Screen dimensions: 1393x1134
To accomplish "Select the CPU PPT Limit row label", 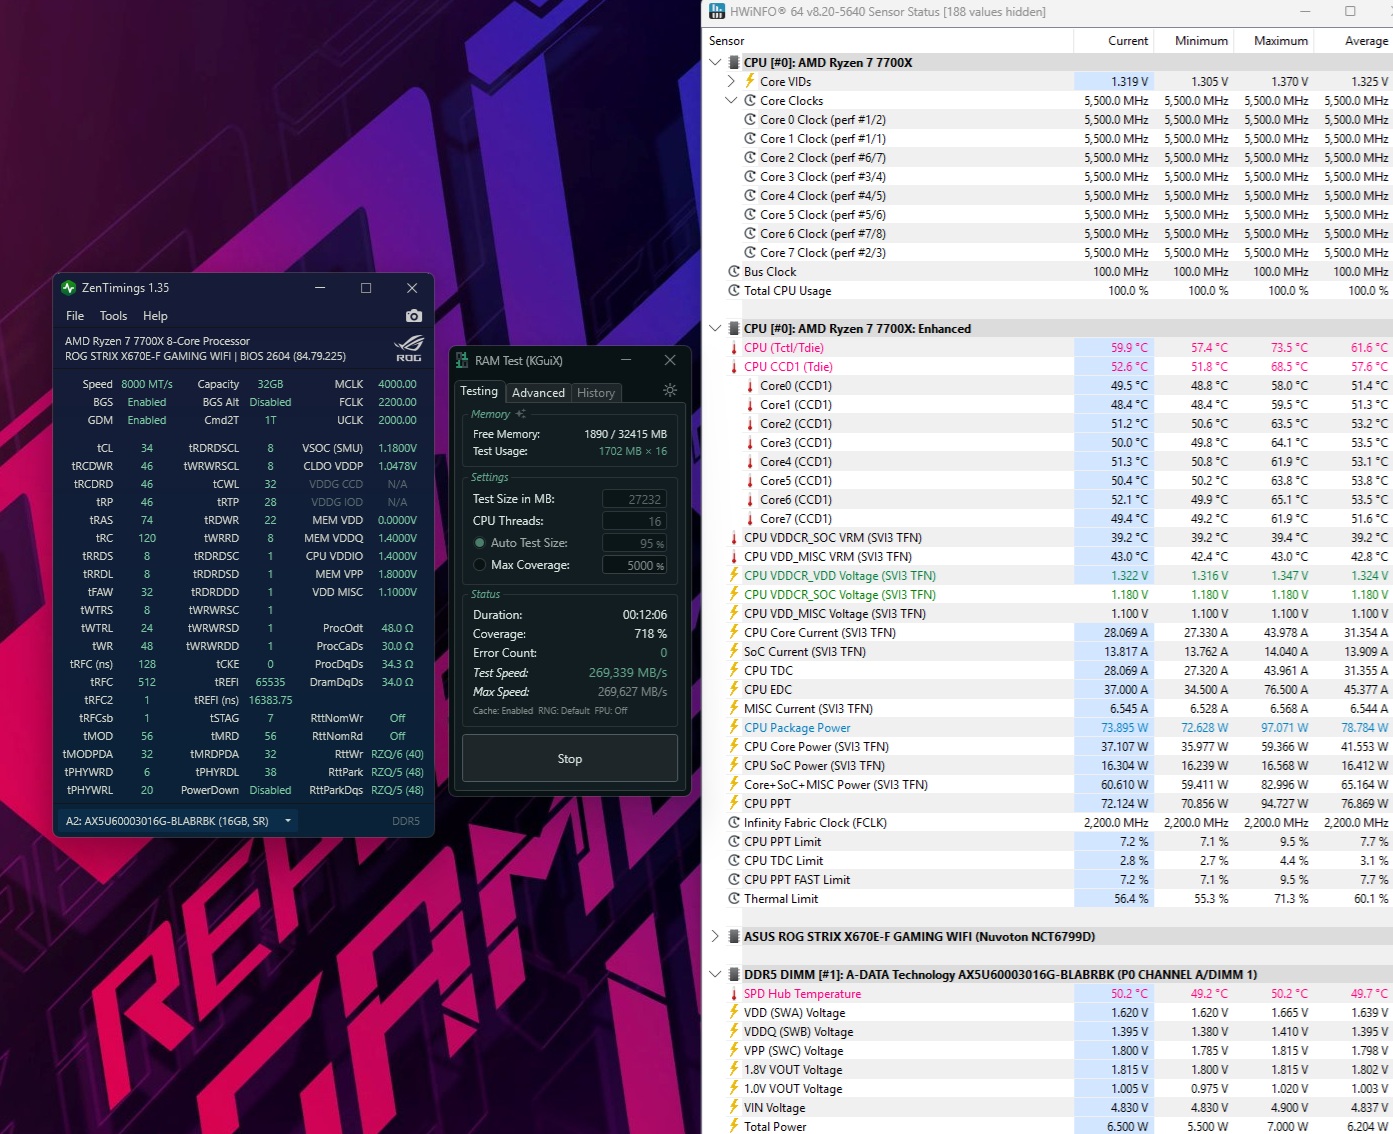I will click(783, 842).
